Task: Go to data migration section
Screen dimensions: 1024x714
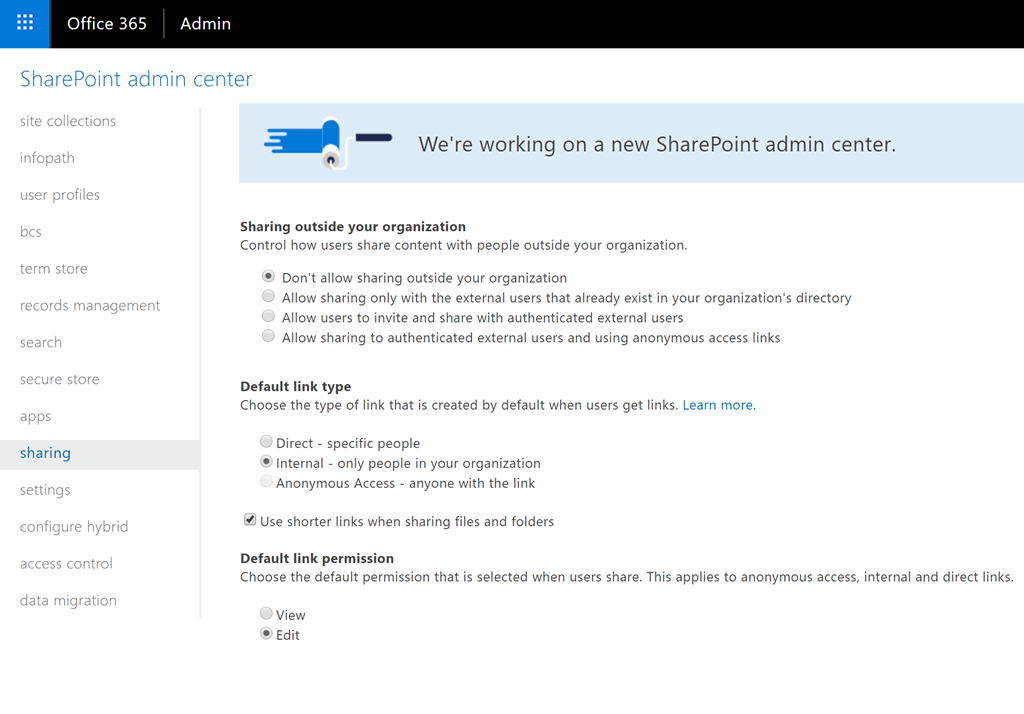Action: click(x=68, y=601)
